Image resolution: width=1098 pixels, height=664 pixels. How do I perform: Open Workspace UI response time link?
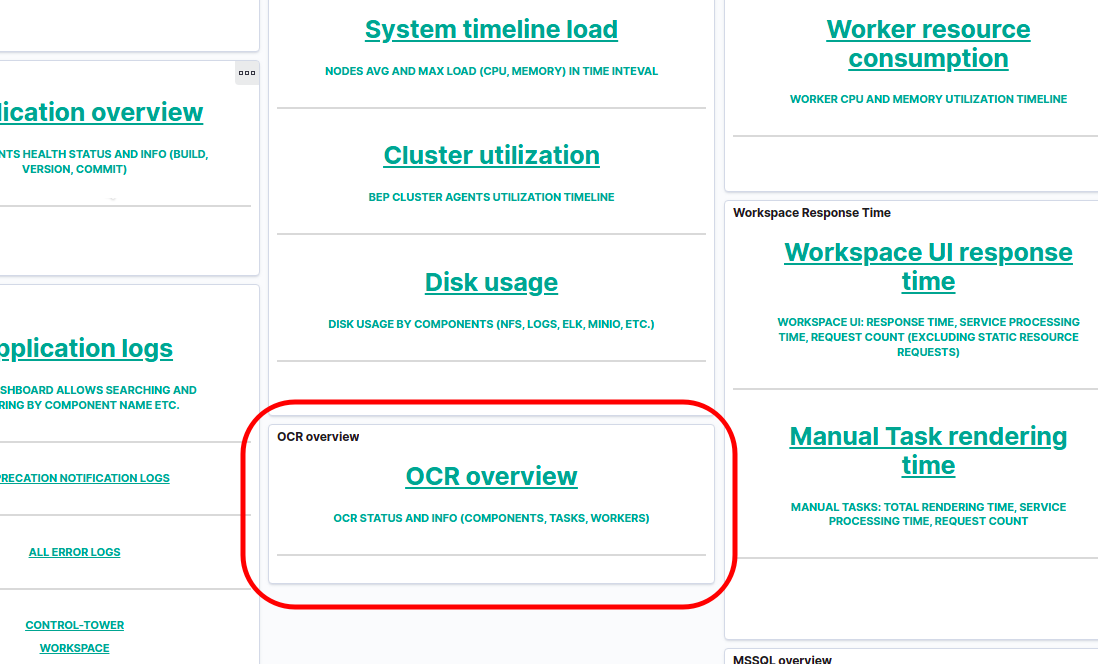click(x=928, y=267)
